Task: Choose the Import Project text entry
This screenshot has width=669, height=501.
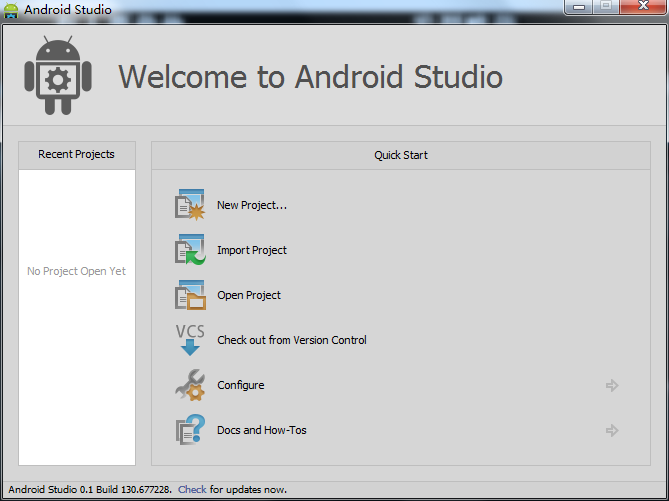Action: pyautogui.click(x=252, y=250)
